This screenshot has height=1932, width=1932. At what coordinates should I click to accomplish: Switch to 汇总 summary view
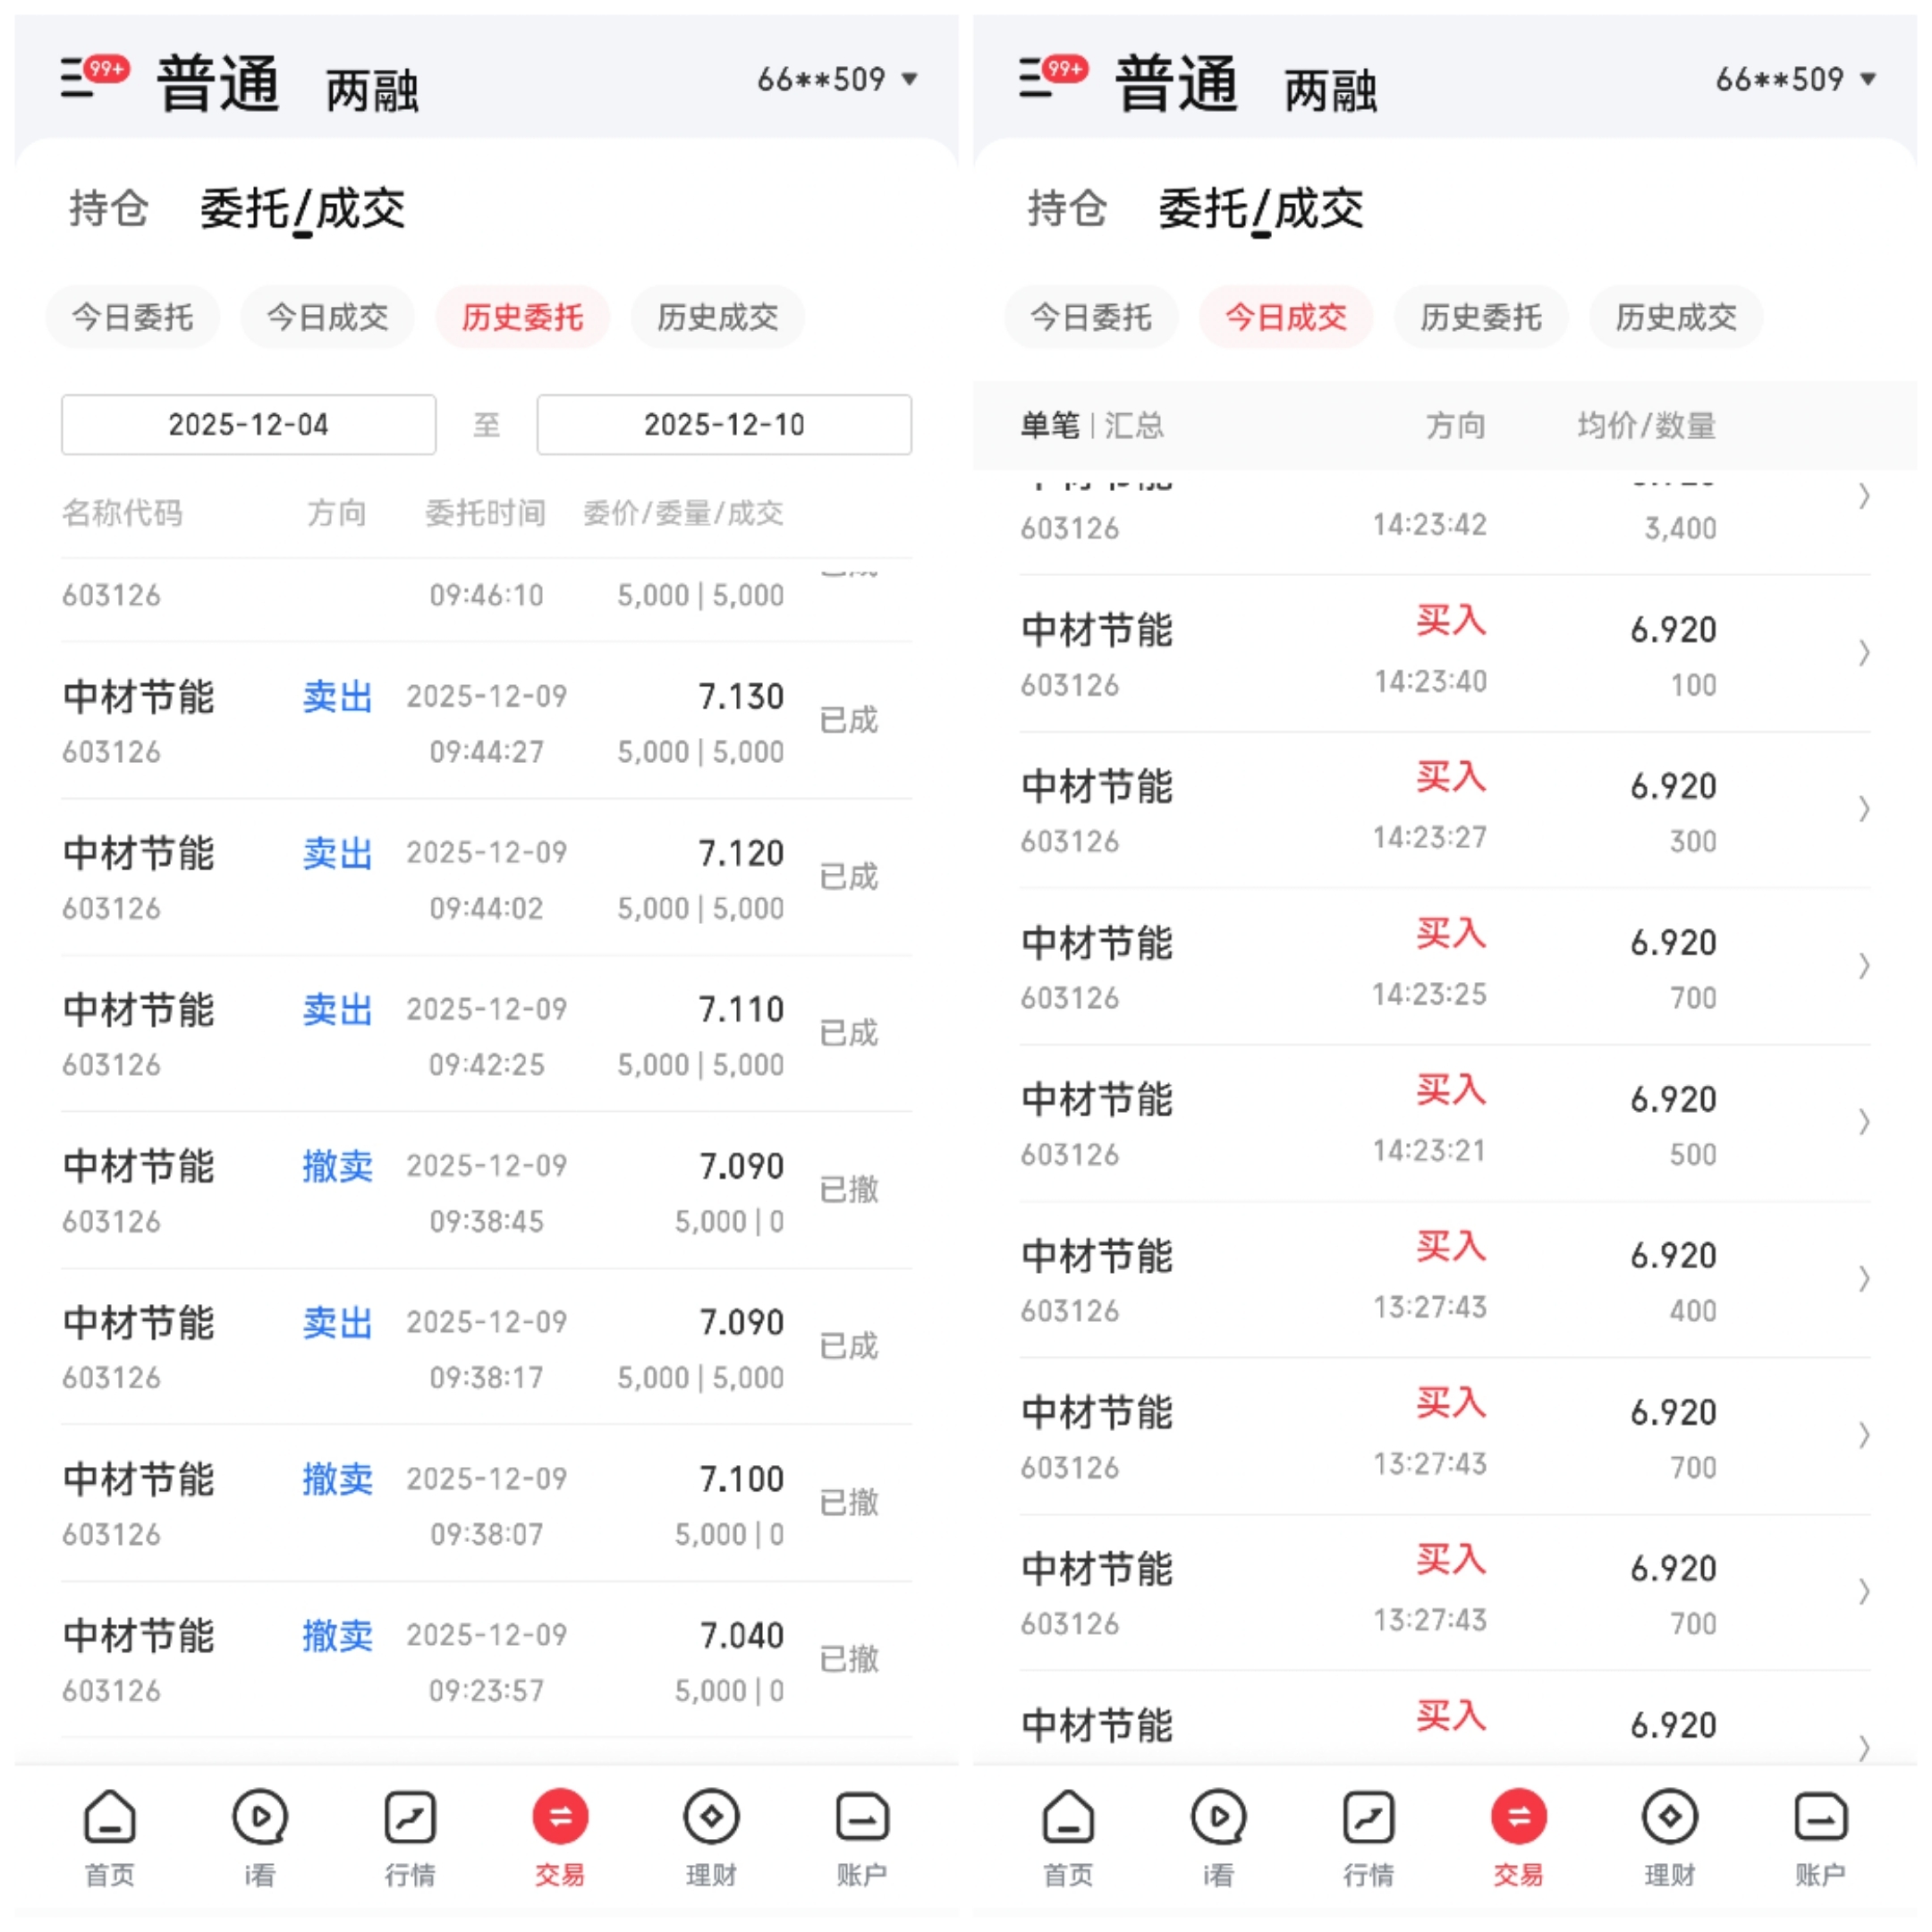click(1134, 426)
